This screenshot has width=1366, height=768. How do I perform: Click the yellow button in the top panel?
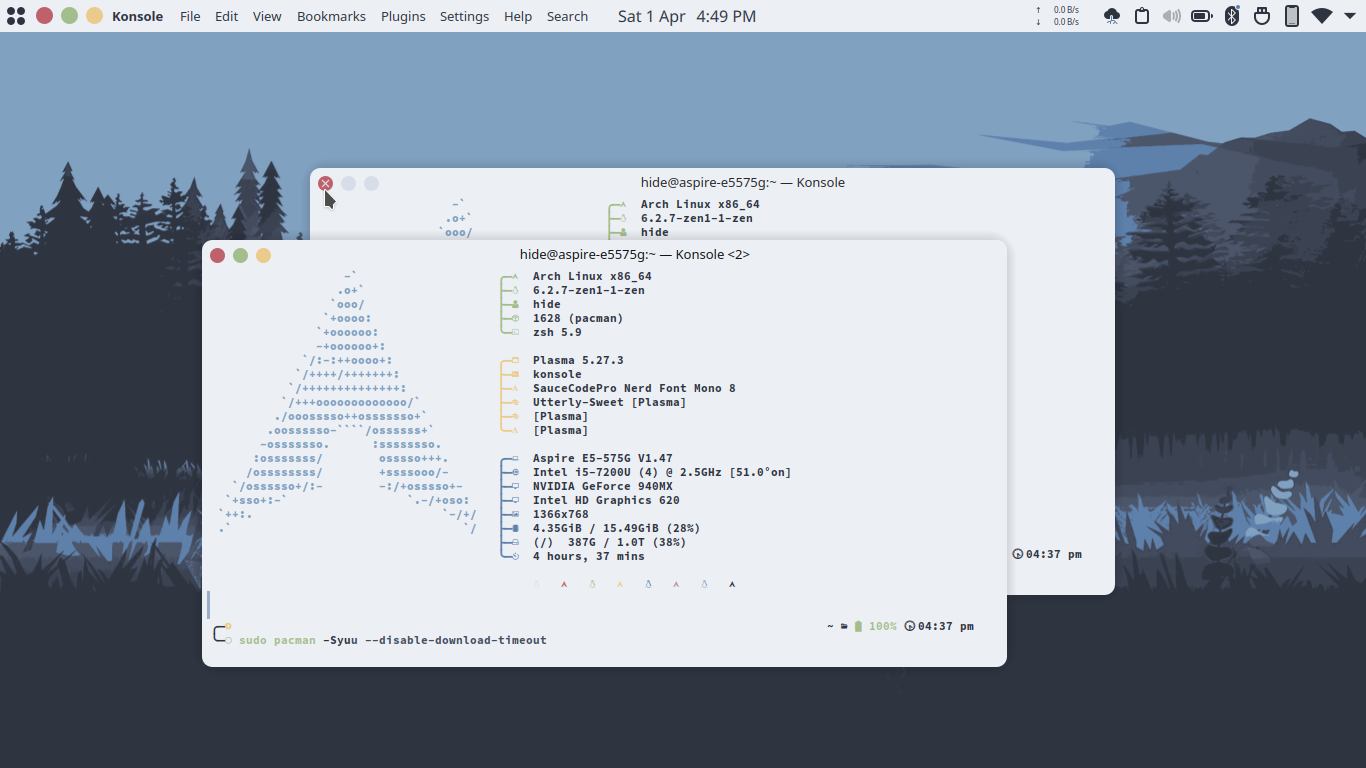pyautogui.click(x=94, y=16)
